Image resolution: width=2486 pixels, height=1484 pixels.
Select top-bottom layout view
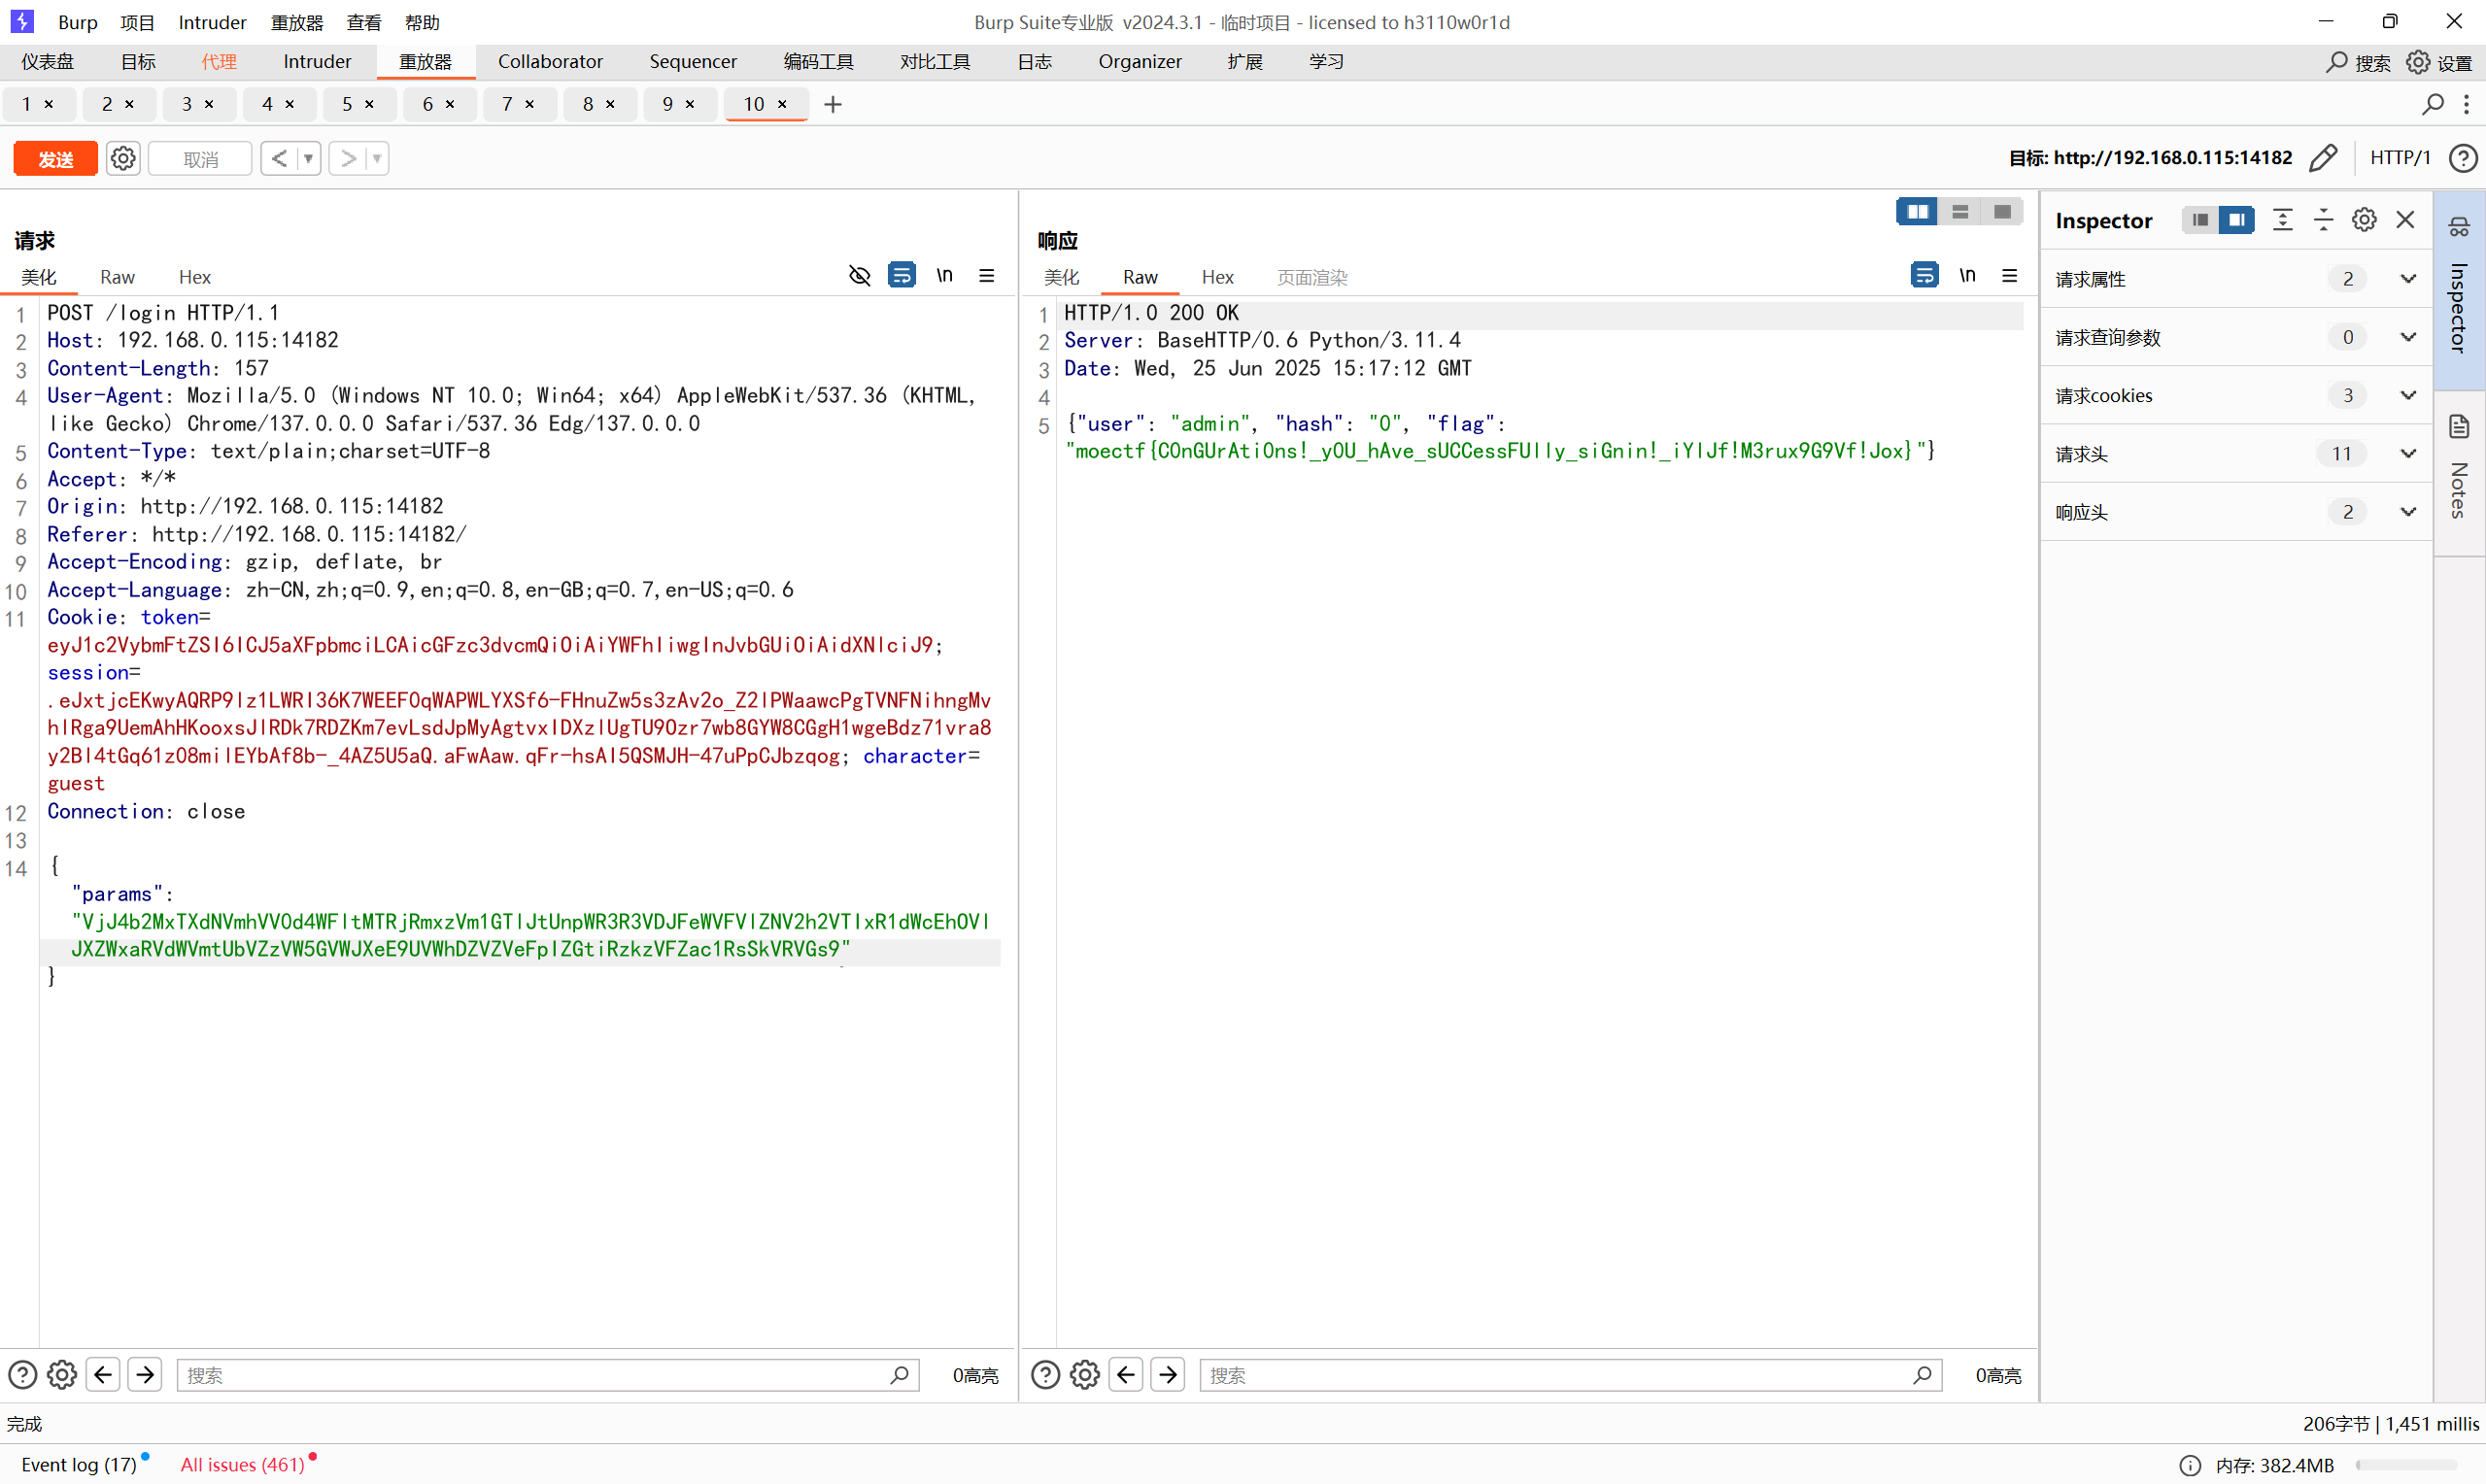click(1960, 212)
